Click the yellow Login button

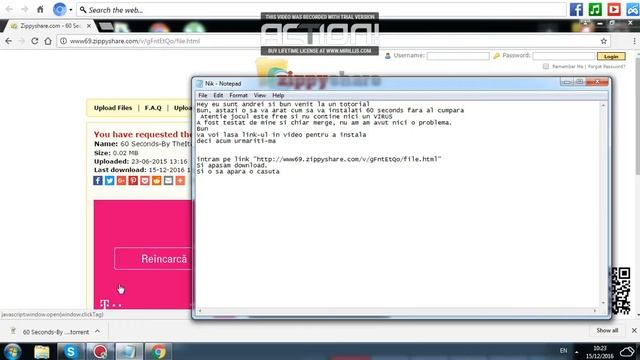[611, 56]
